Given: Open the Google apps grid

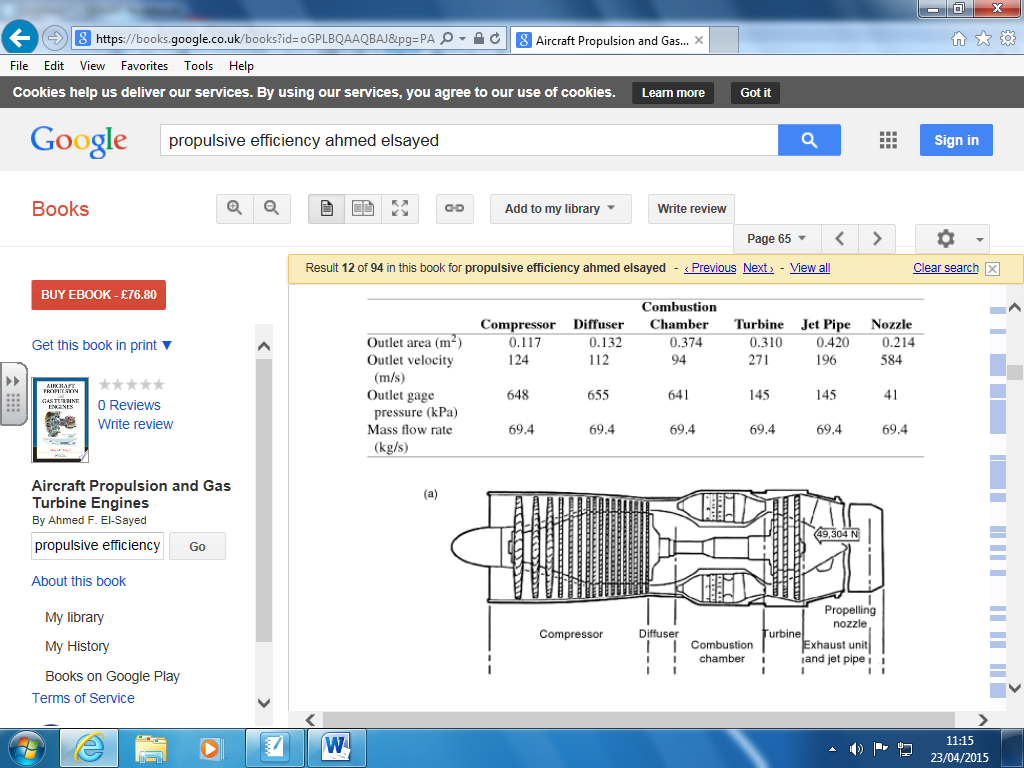Looking at the screenshot, I should [x=888, y=140].
